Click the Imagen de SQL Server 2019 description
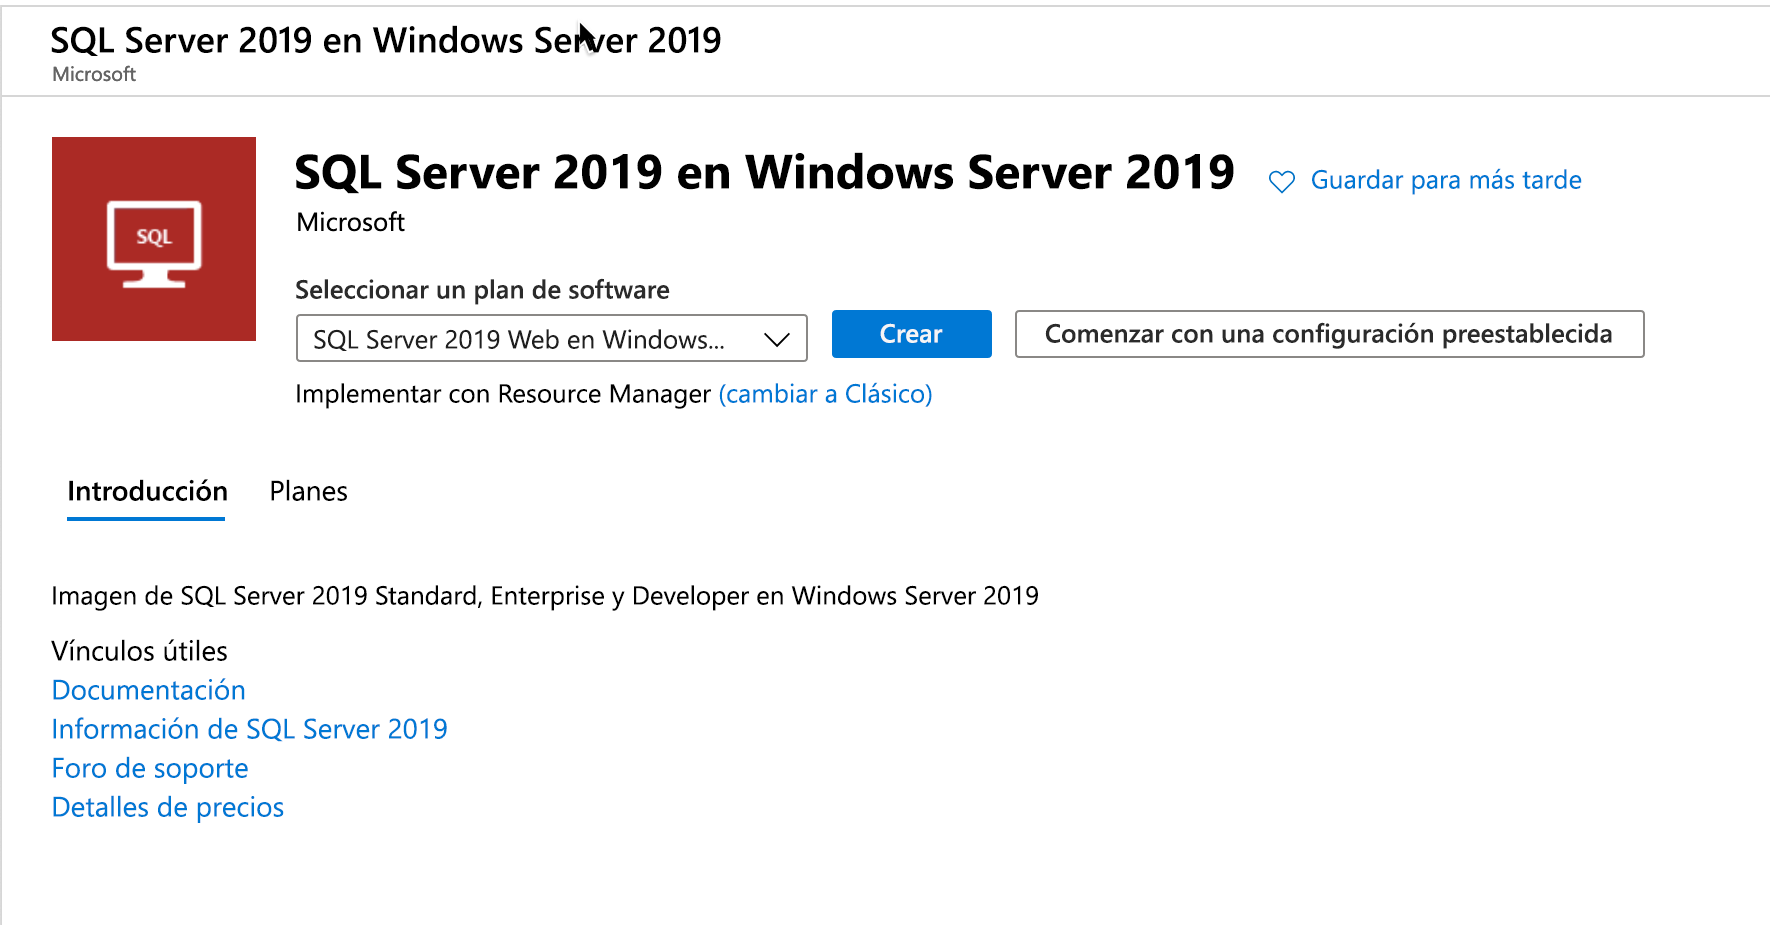The height and width of the screenshot is (925, 1770). [x=545, y=596]
